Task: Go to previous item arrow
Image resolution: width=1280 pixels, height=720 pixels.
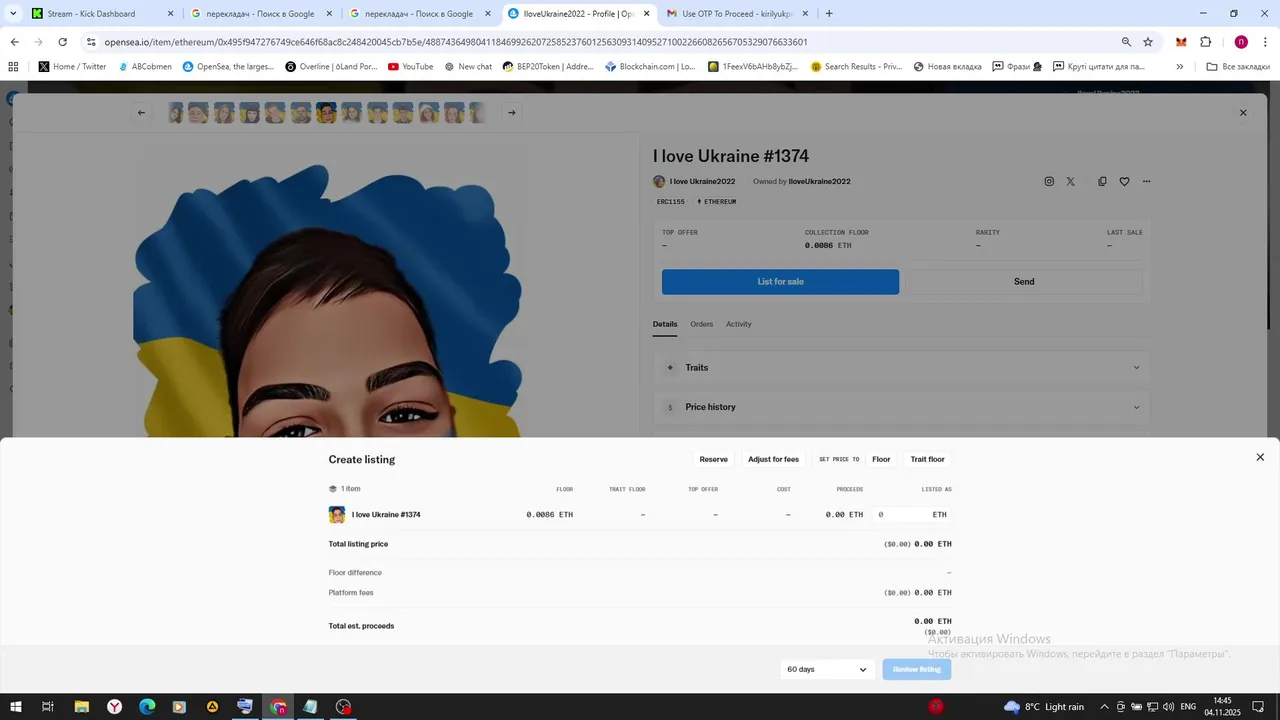Action: [x=141, y=113]
